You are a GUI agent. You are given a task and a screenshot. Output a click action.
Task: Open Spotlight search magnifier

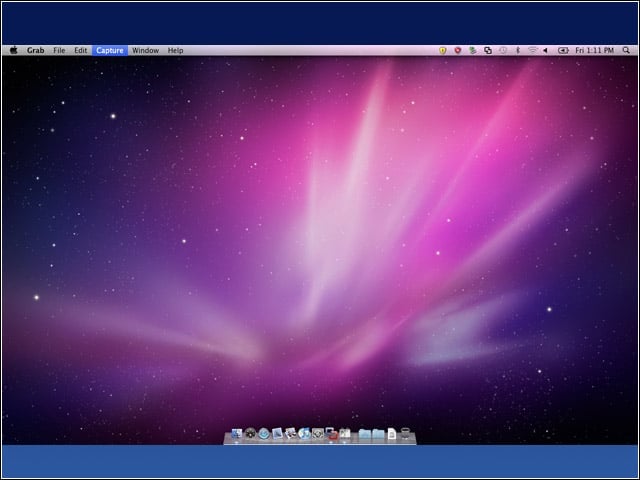[626, 50]
